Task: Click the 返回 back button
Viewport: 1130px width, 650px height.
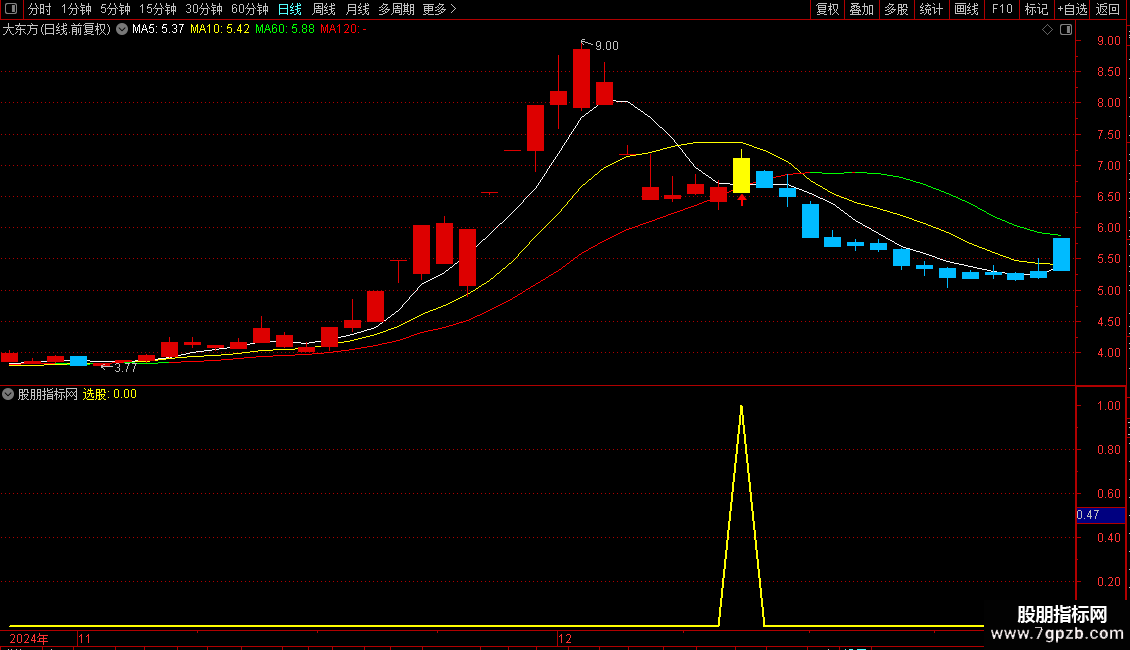Action: (x=1108, y=9)
